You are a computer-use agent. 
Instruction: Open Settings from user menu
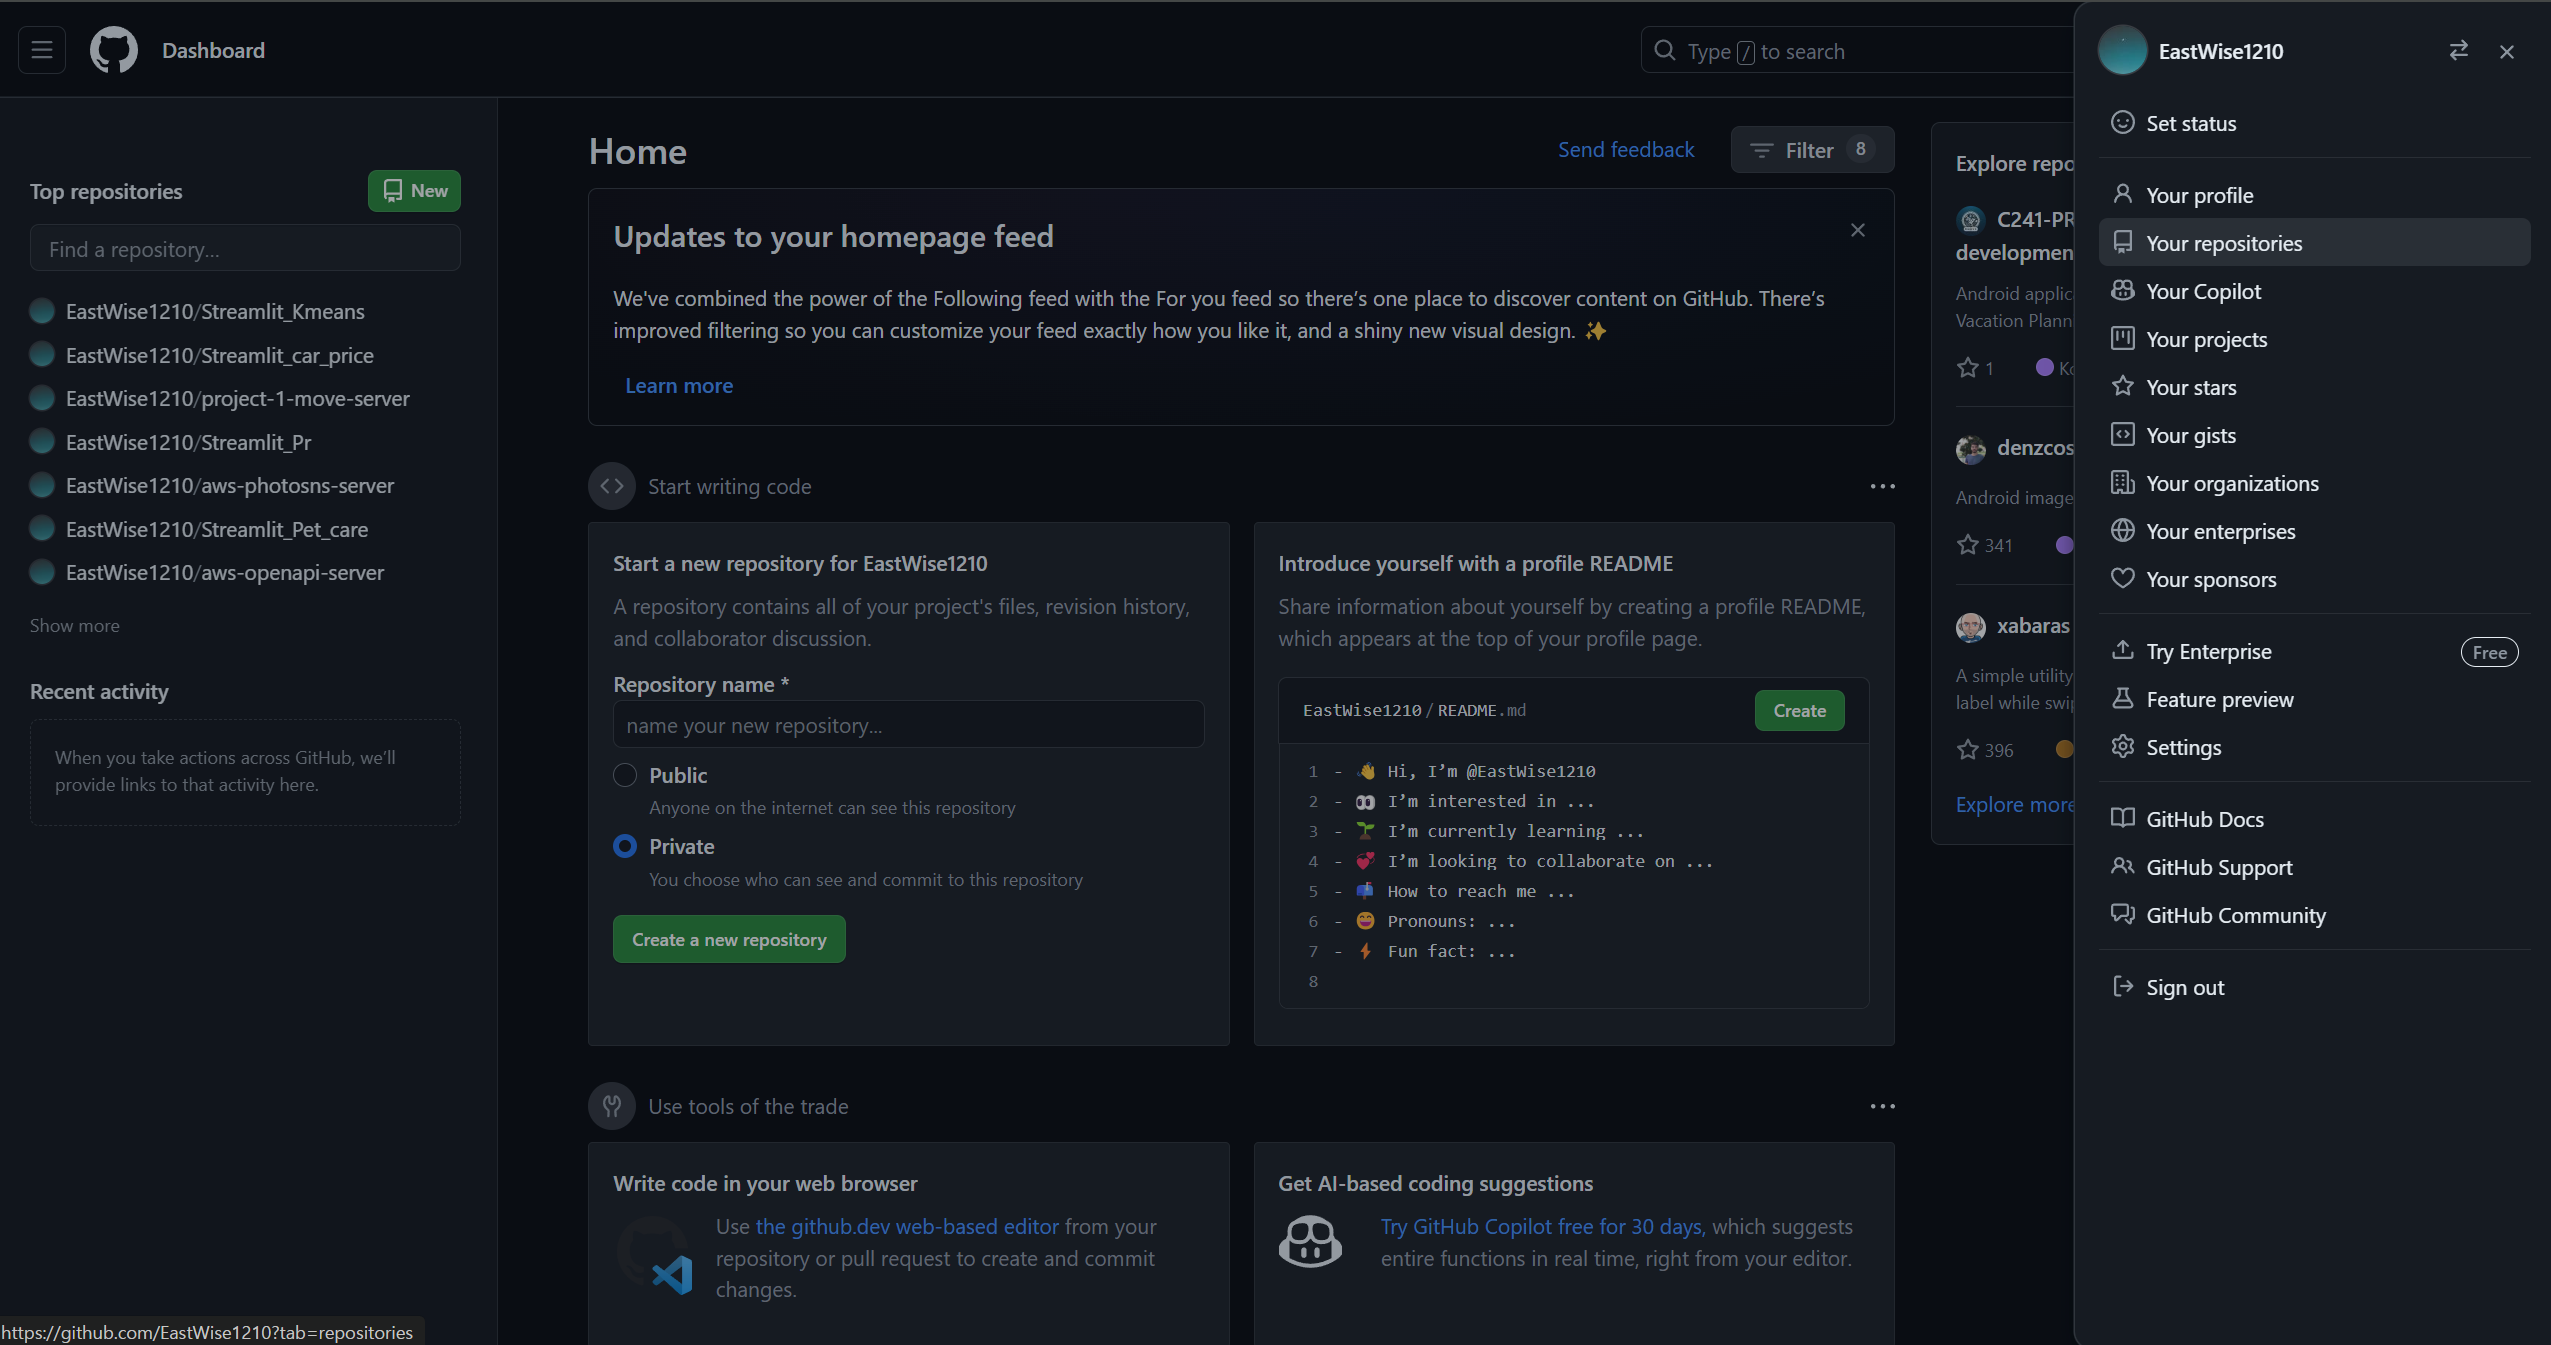2314,747
